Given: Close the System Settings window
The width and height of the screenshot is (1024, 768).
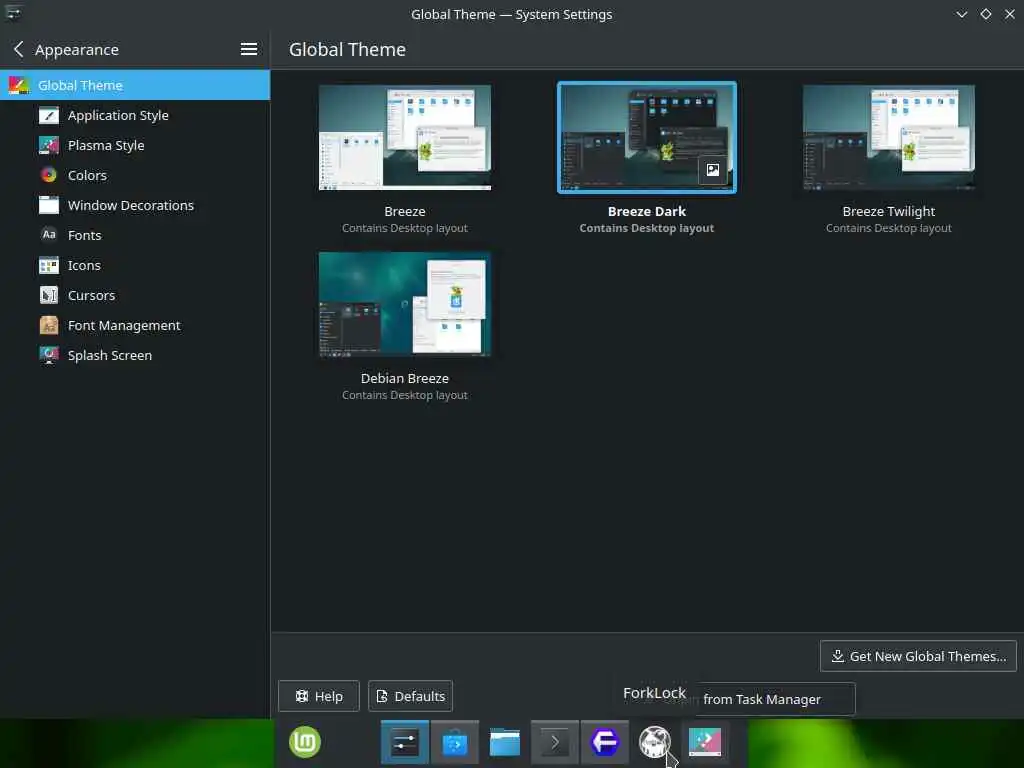Looking at the screenshot, I should (1010, 14).
